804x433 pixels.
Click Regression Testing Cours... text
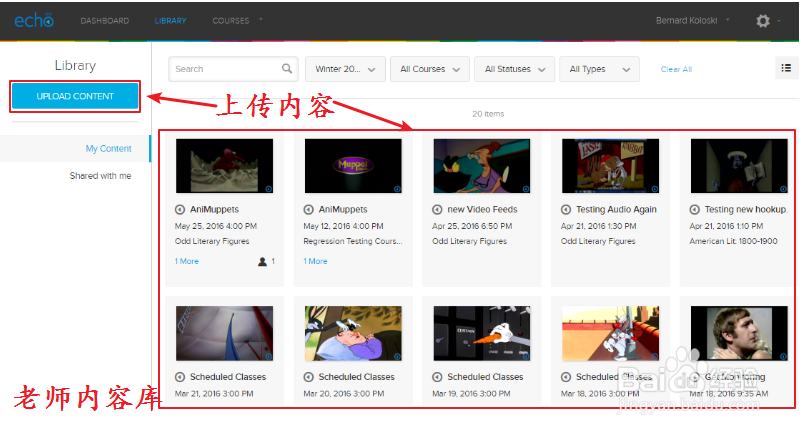(353, 241)
